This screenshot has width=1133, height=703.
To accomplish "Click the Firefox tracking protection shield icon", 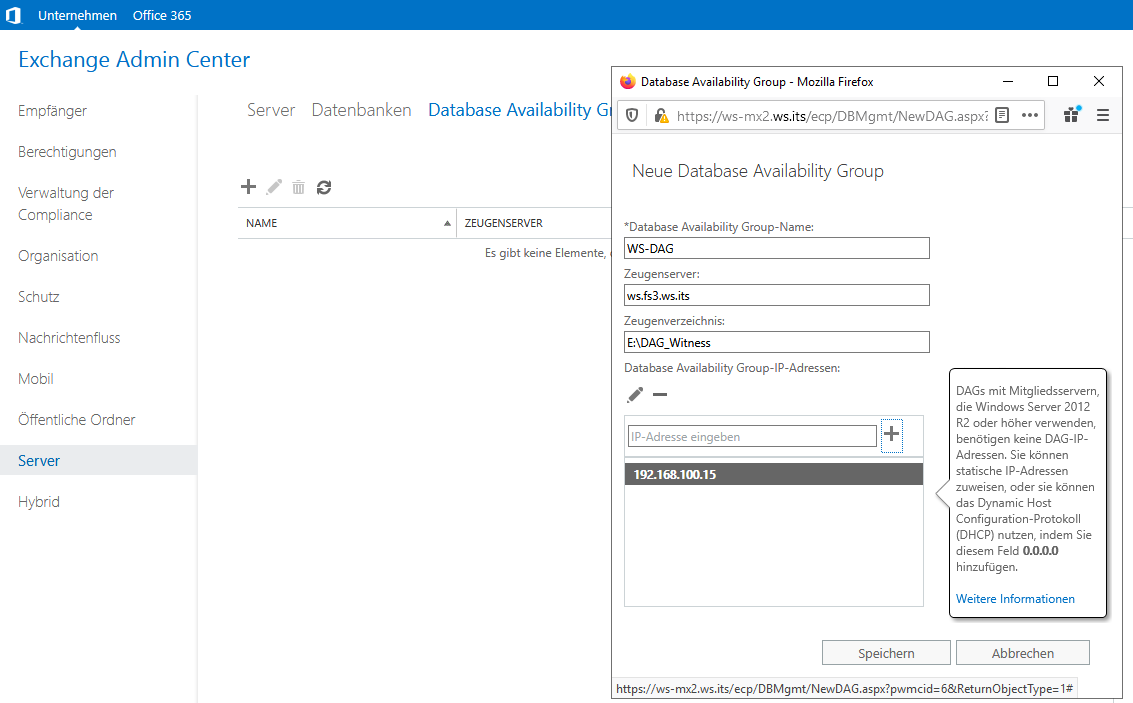I will point(632,115).
